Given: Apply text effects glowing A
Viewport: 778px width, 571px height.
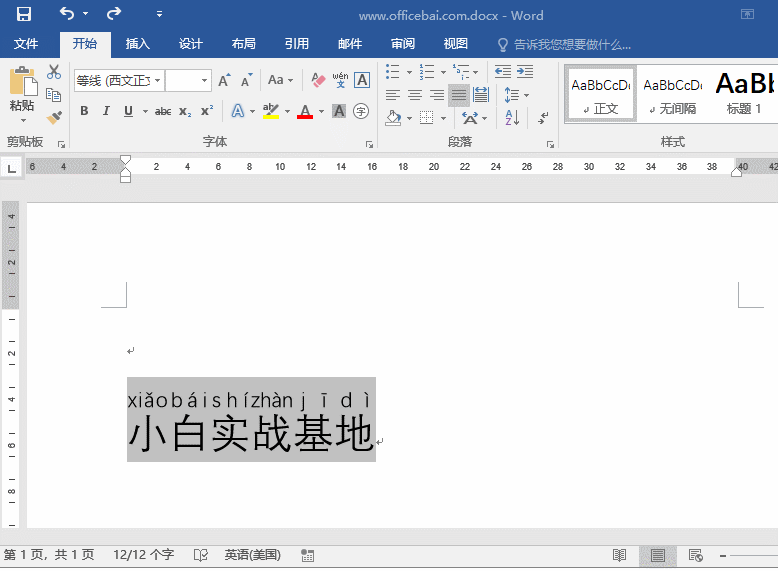Looking at the screenshot, I should [238, 111].
